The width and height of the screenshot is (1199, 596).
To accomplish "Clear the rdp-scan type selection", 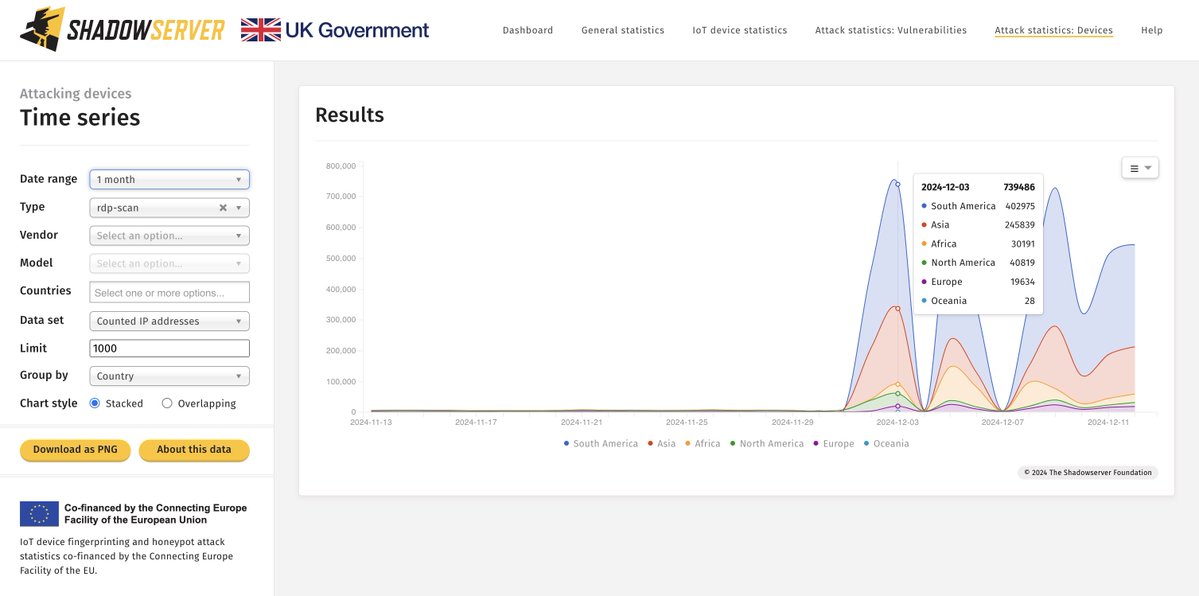I will (x=223, y=207).
